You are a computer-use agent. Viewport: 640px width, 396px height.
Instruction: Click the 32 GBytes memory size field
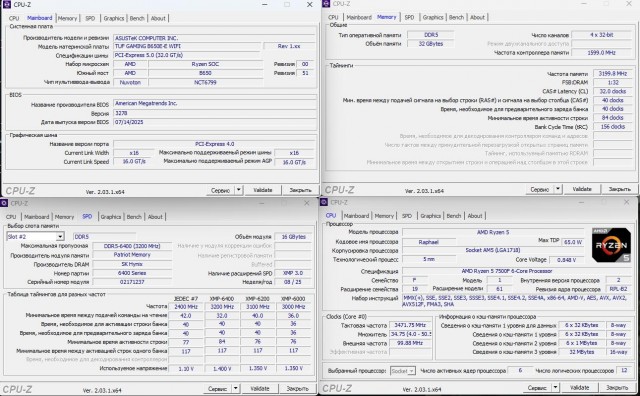[x=431, y=44]
